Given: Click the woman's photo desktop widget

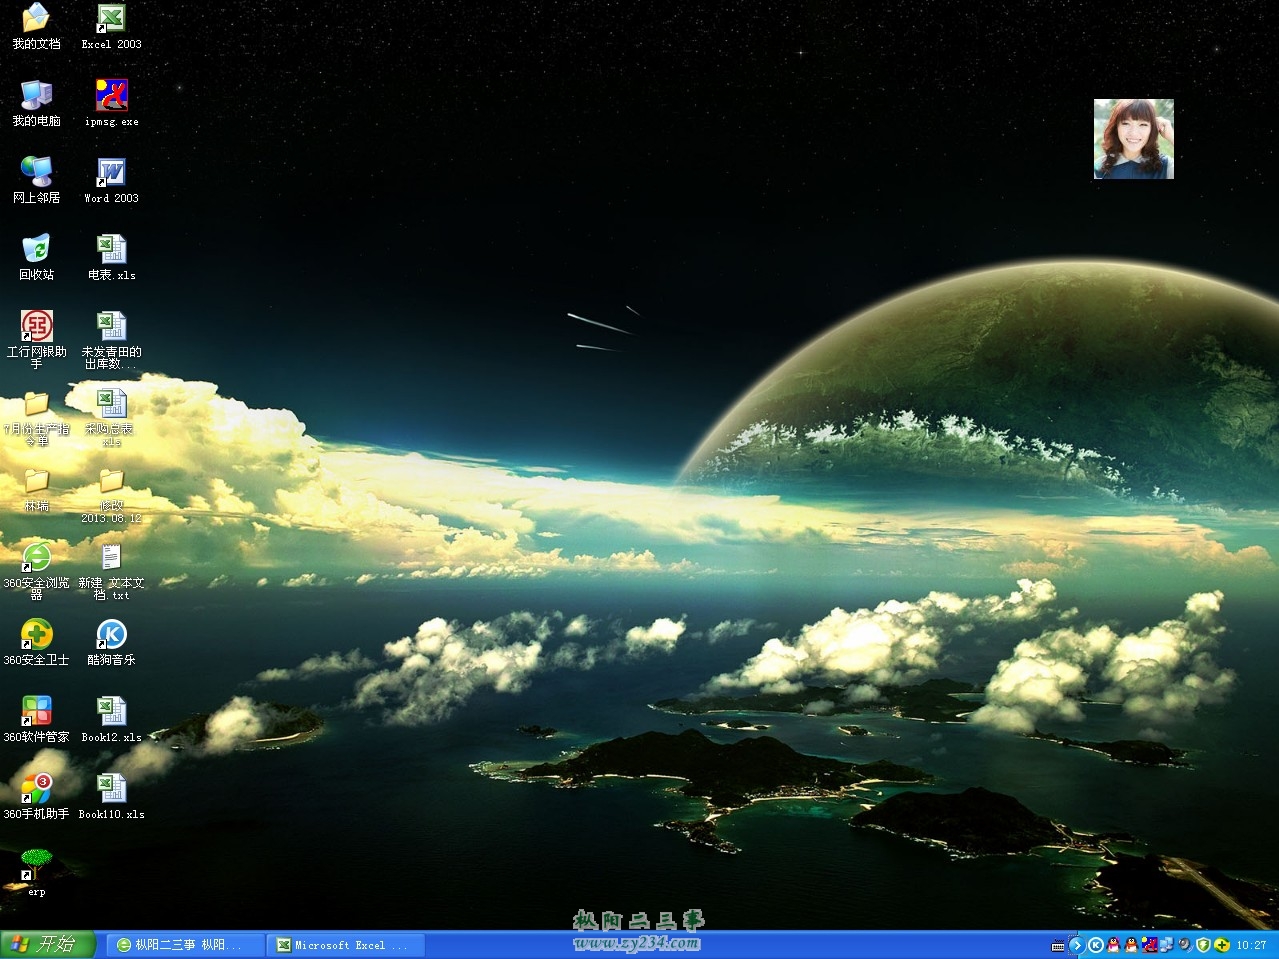Looking at the screenshot, I should [1133, 139].
